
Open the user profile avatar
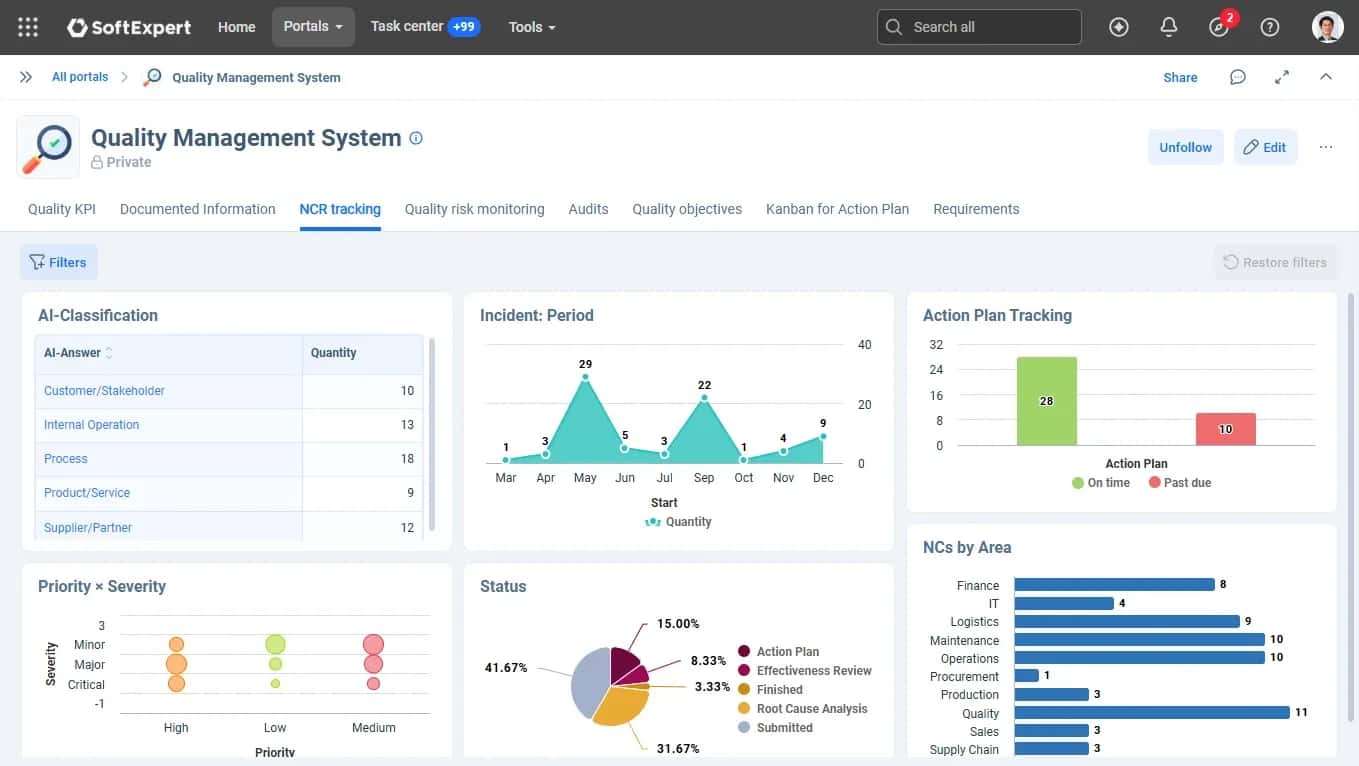pos(1327,27)
